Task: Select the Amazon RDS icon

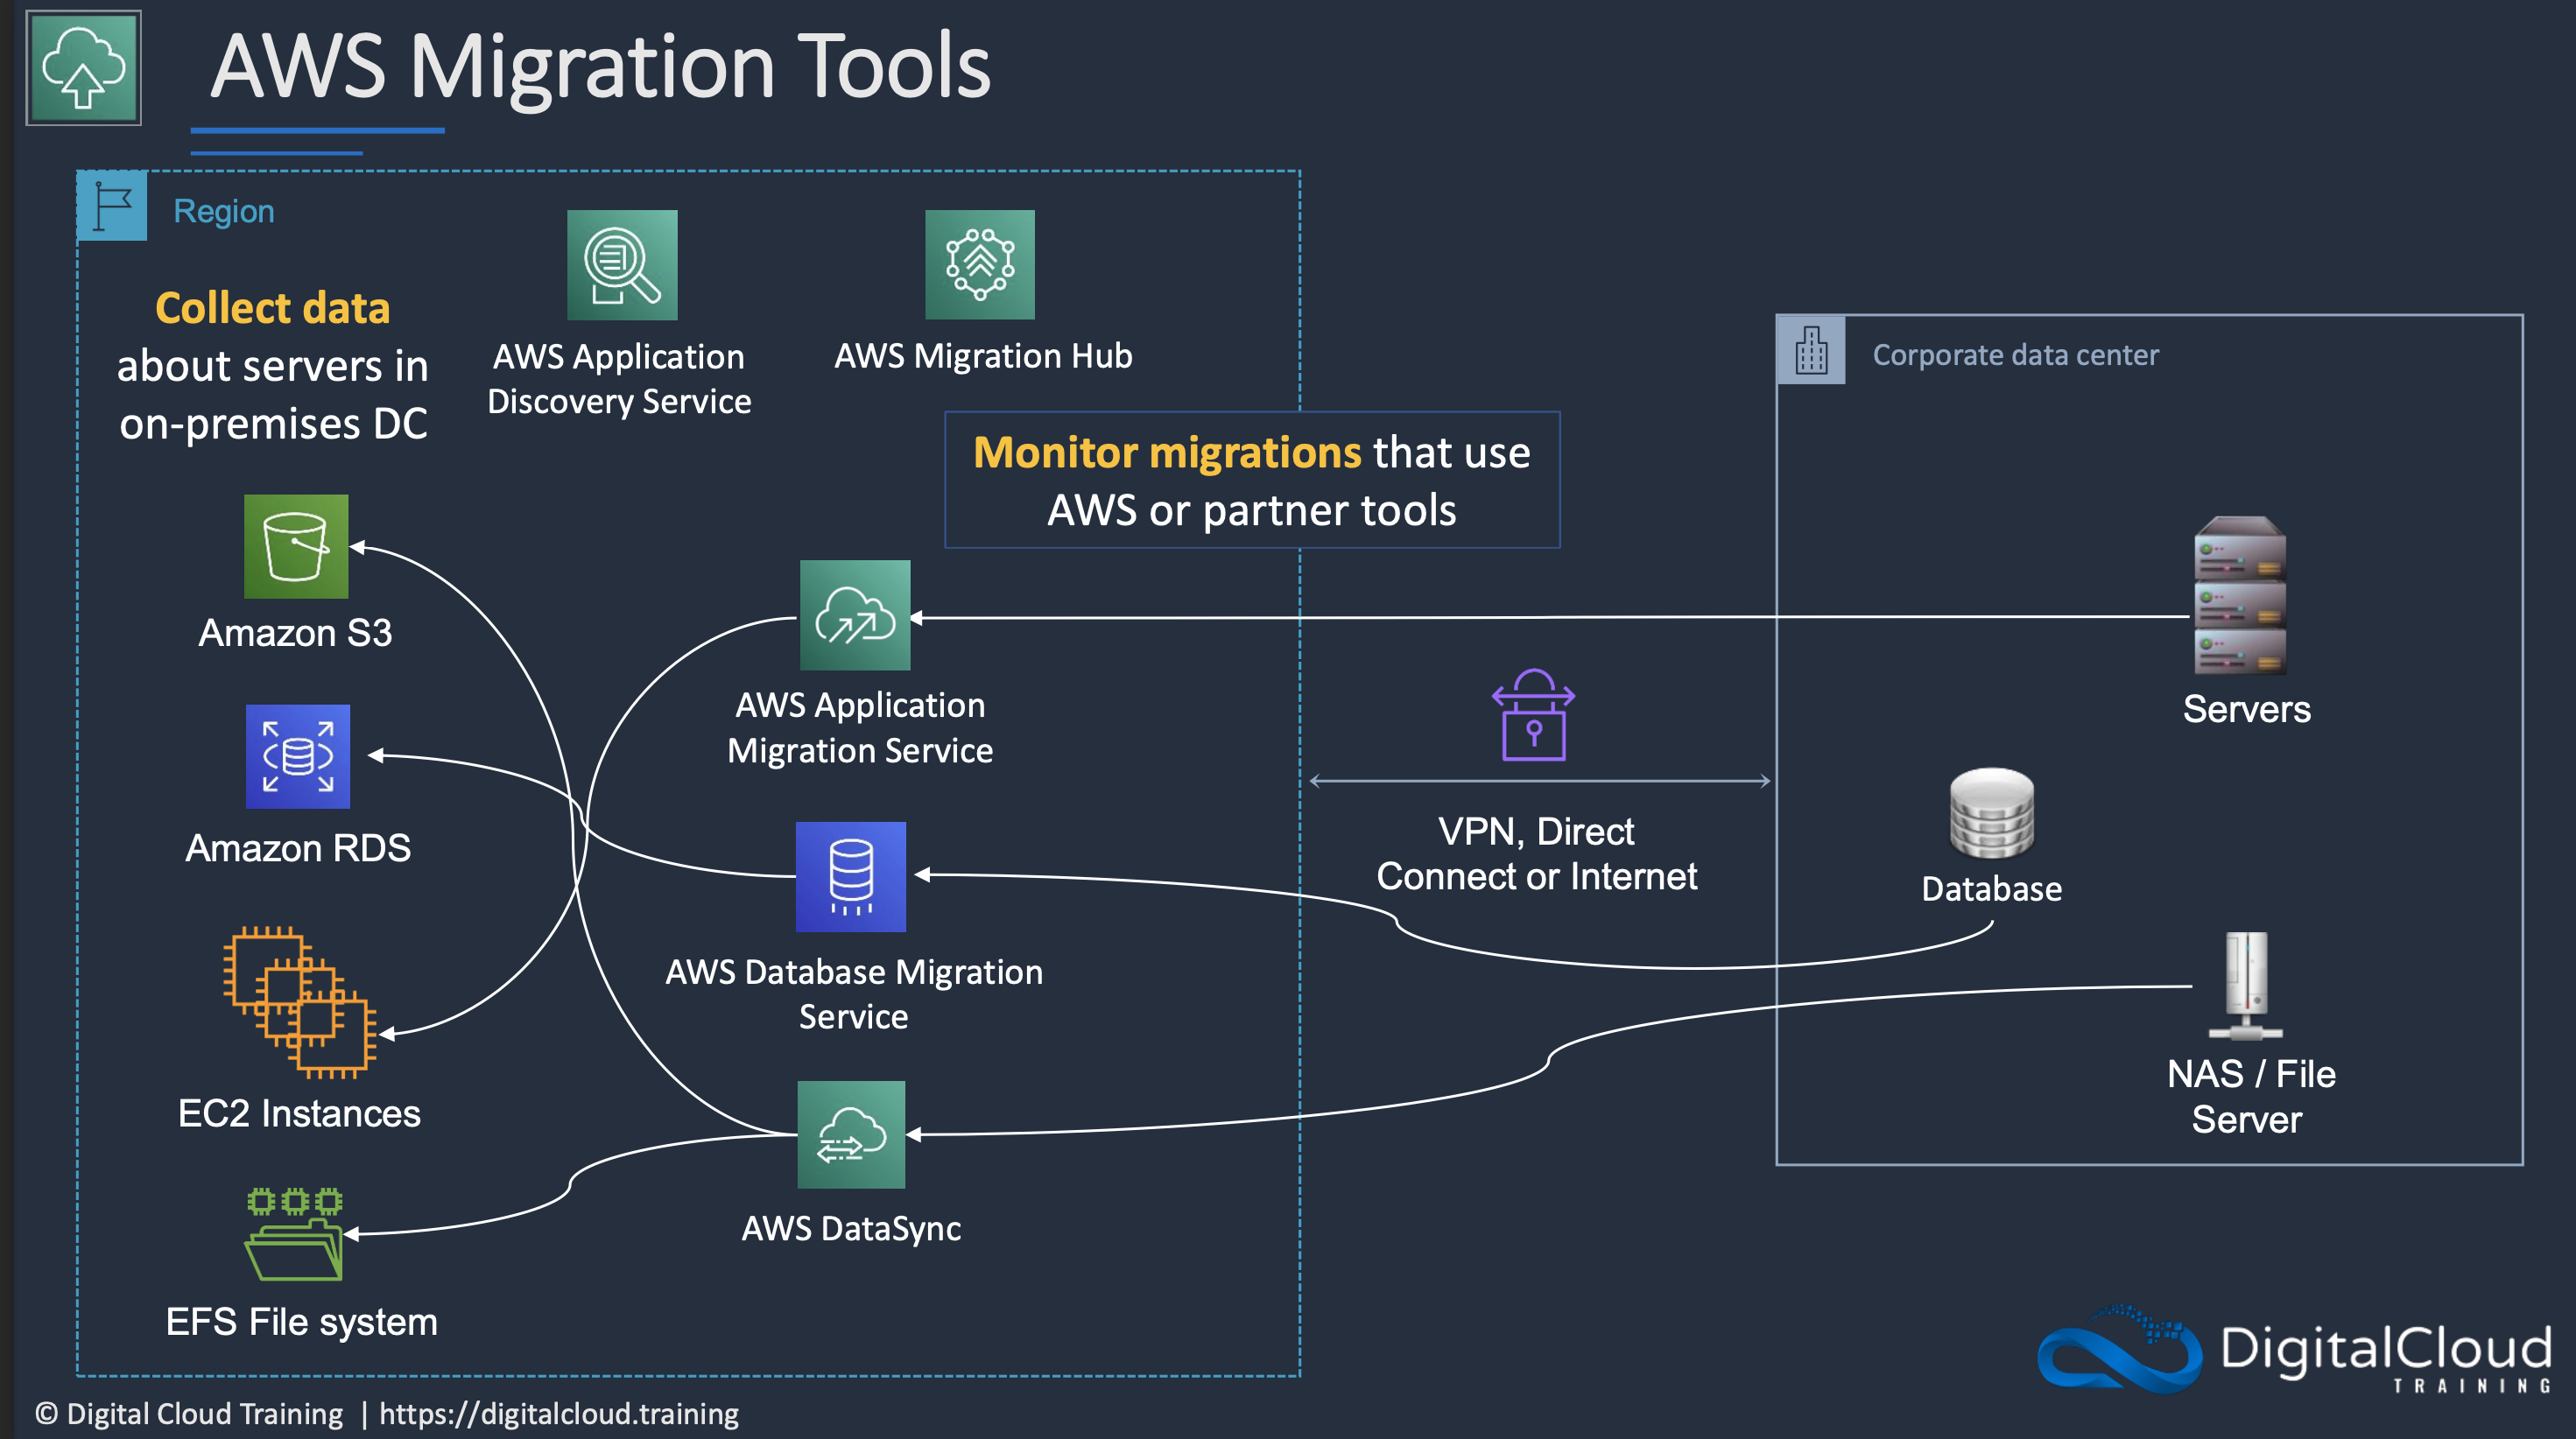Action: click(x=298, y=757)
